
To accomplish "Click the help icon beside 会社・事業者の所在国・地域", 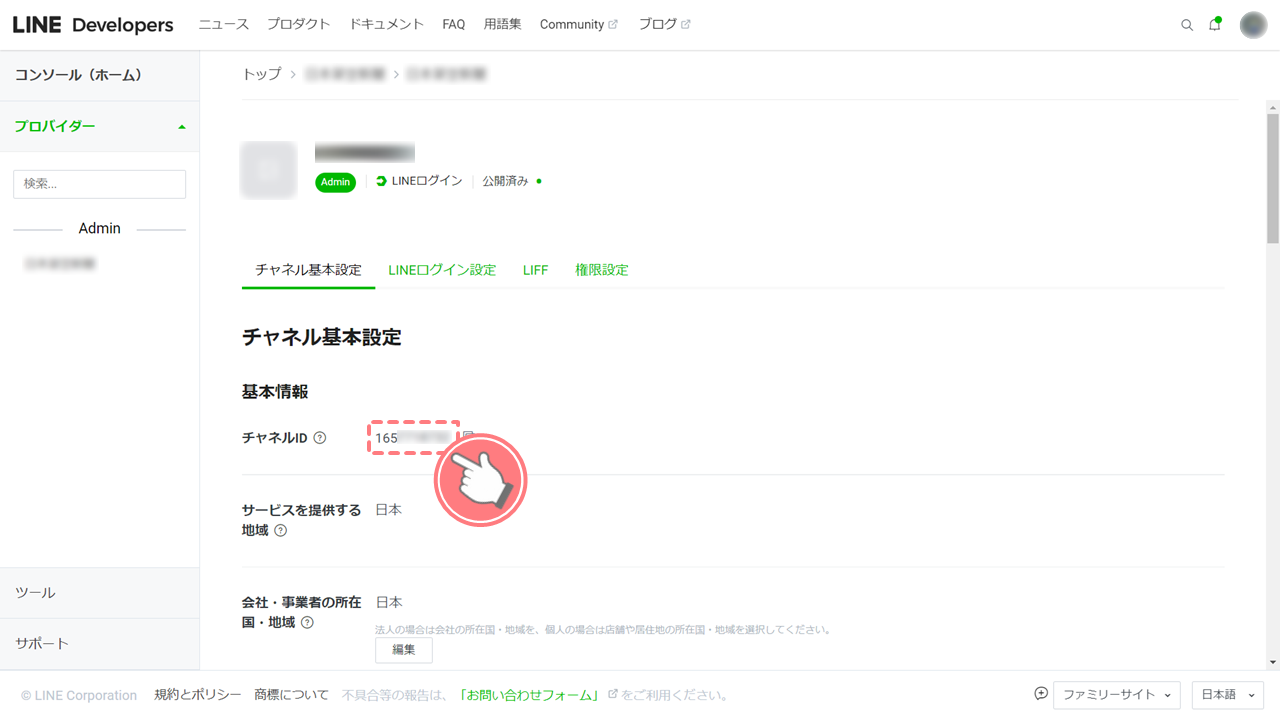I will point(307,623).
